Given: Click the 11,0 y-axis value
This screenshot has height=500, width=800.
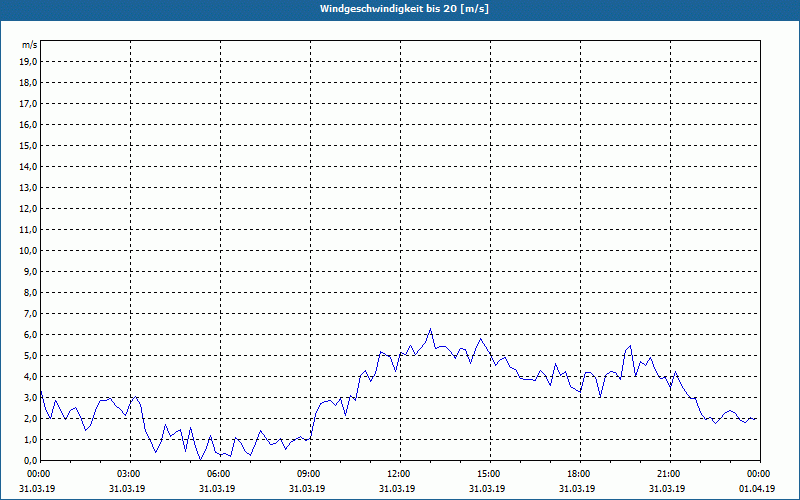Looking at the screenshot, I should pos(29,230).
